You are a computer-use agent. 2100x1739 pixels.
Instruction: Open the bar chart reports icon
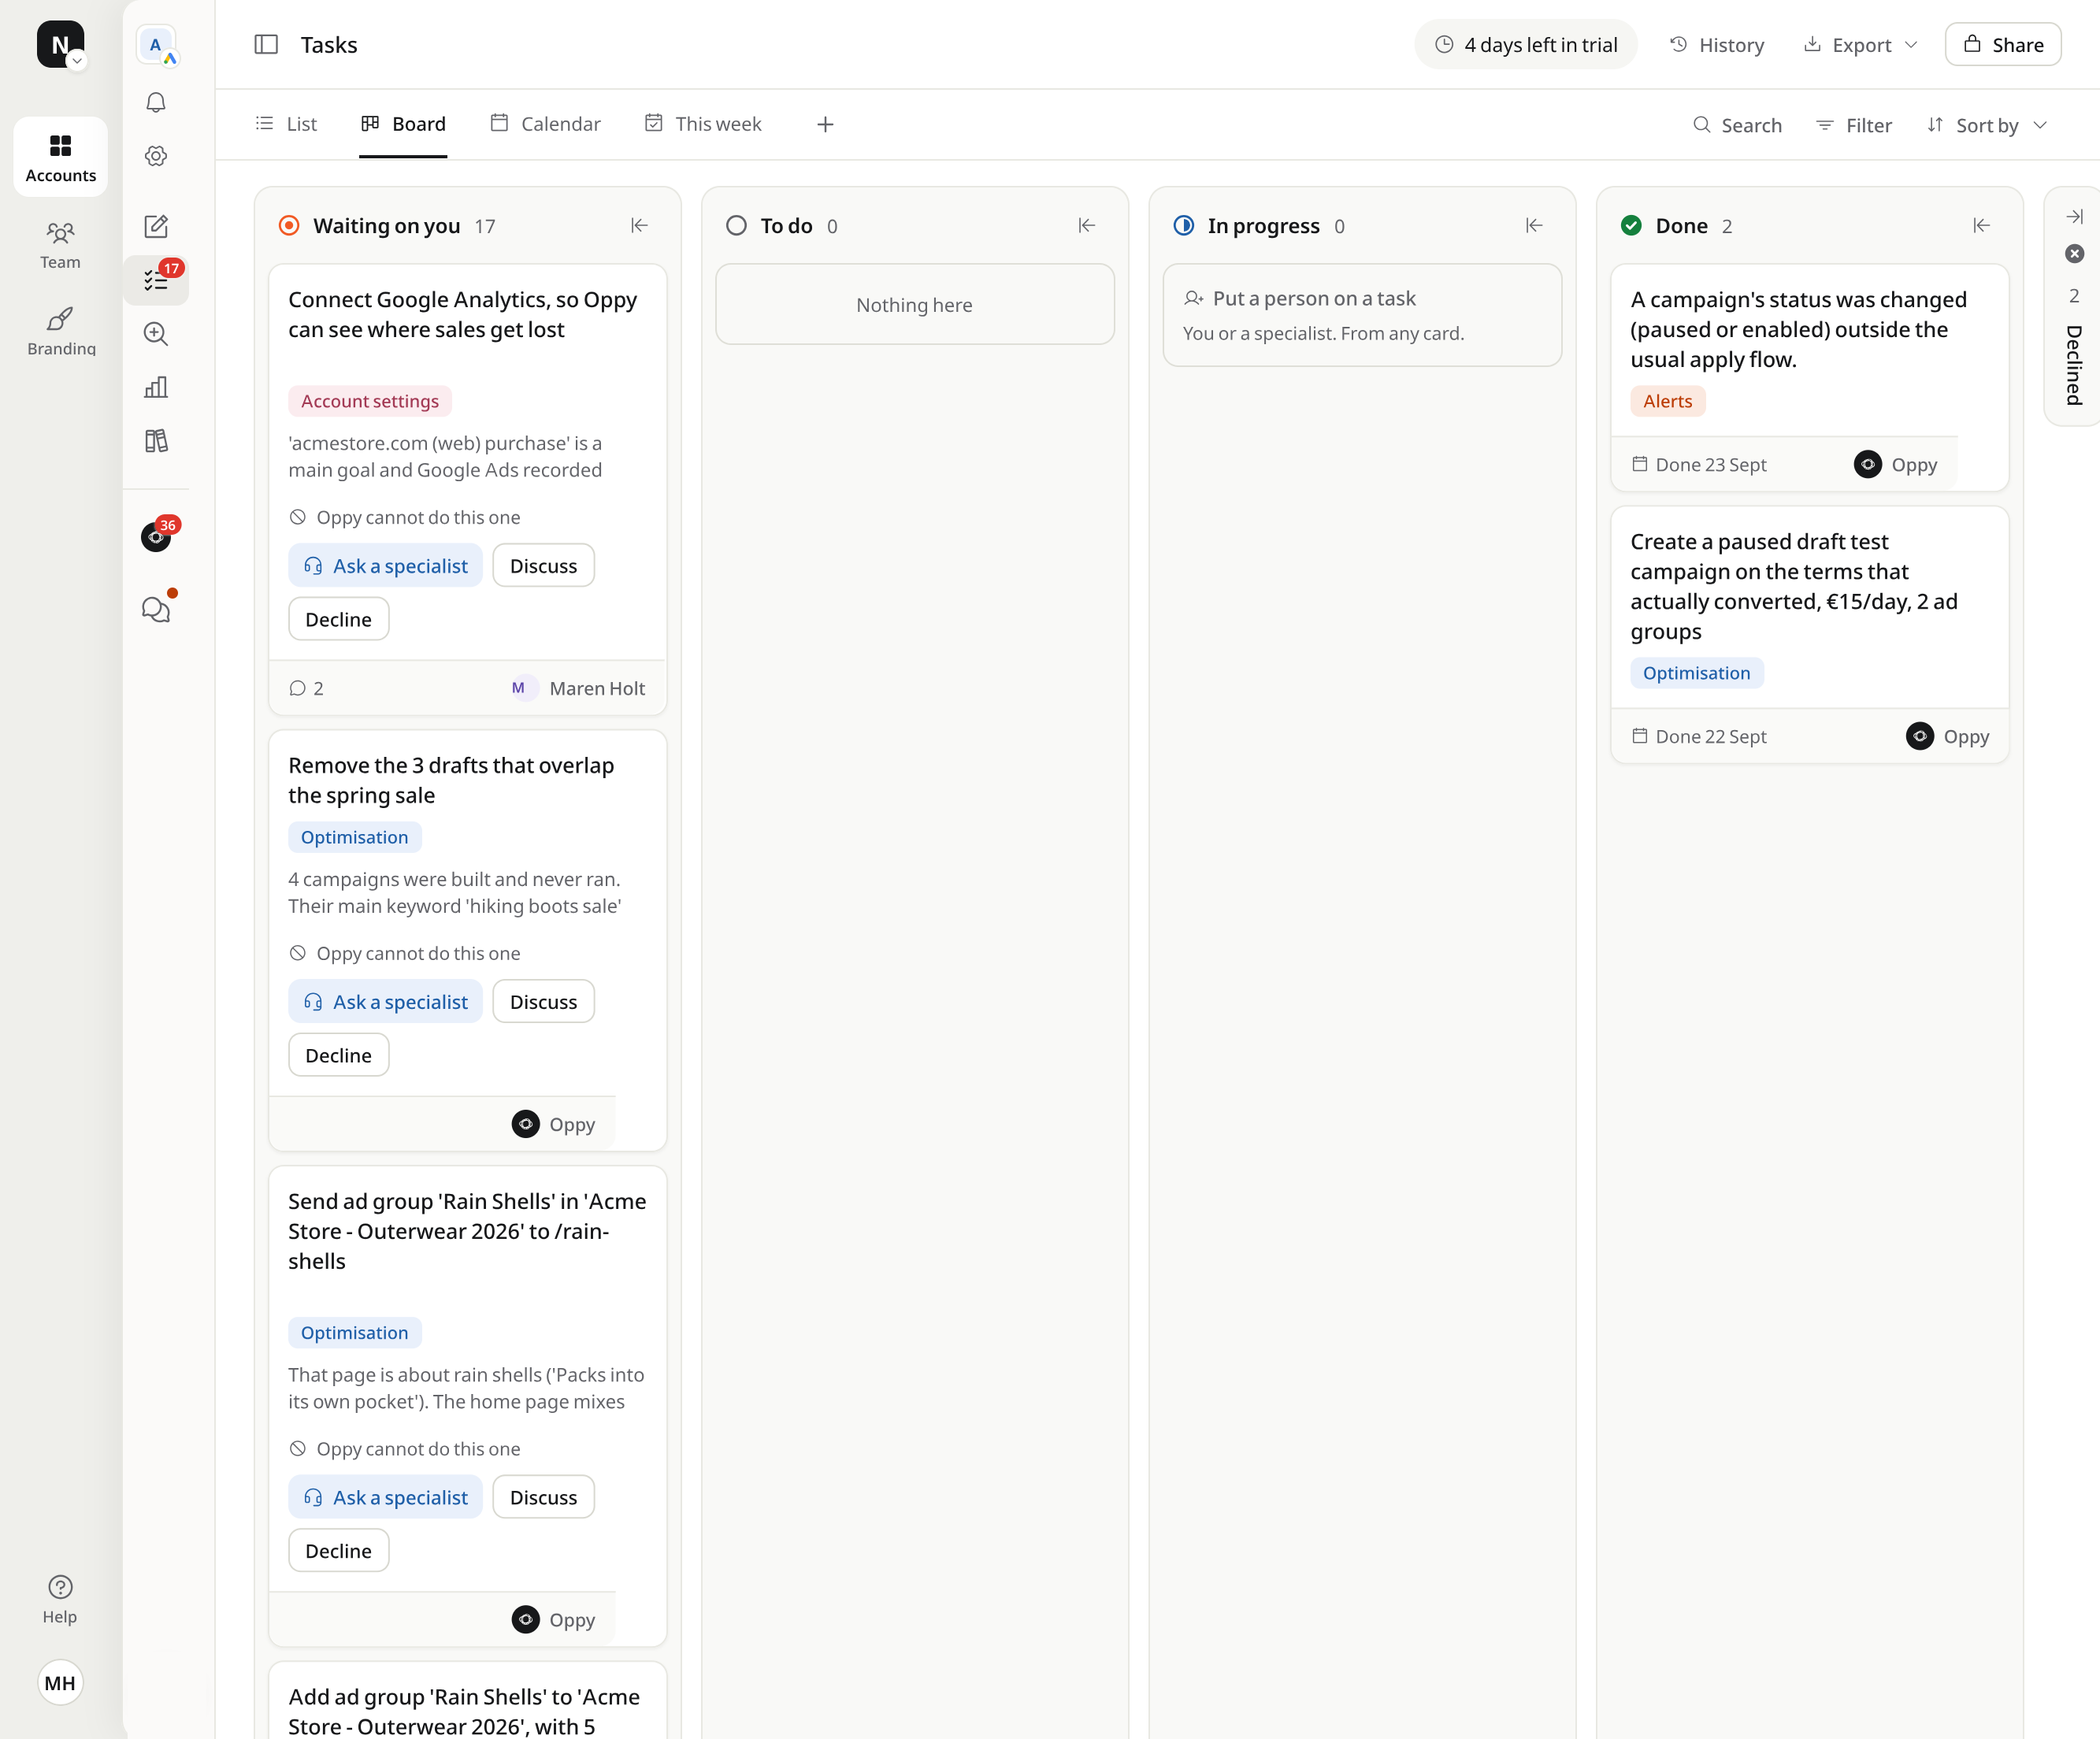156,387
